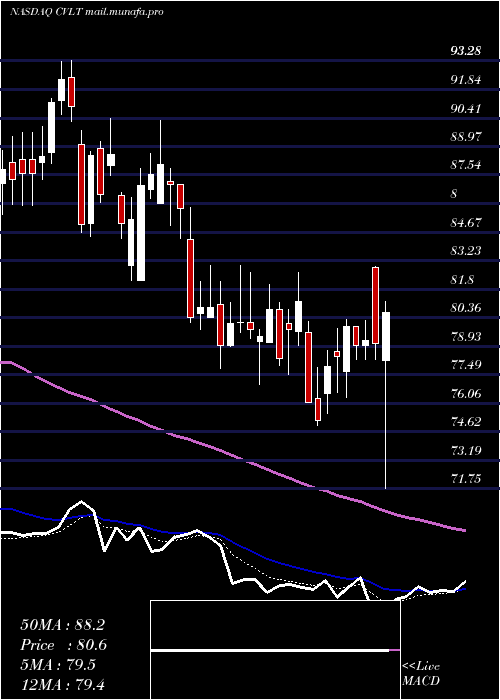The image size is (500, 700).
Task: Select the 73.19 price axis label
Action: pyautogui.click(x=466, y=450)
